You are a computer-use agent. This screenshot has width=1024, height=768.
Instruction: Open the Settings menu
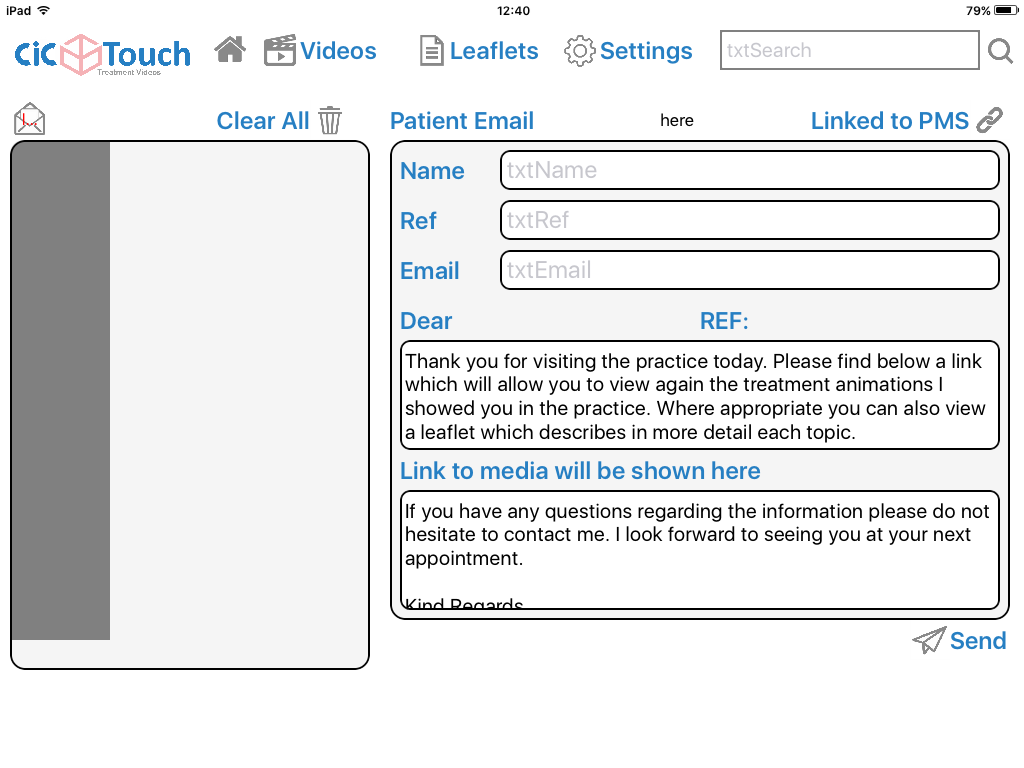coord(646,51)
